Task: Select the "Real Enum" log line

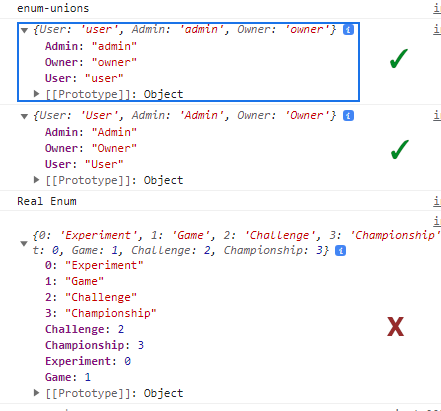Action: click(x=47, y=201)
